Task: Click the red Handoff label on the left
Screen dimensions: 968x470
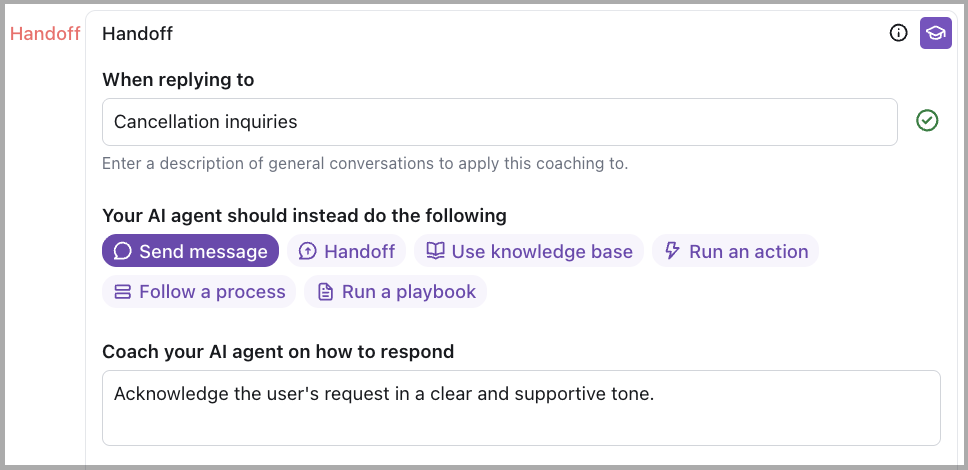Action: 45,33
